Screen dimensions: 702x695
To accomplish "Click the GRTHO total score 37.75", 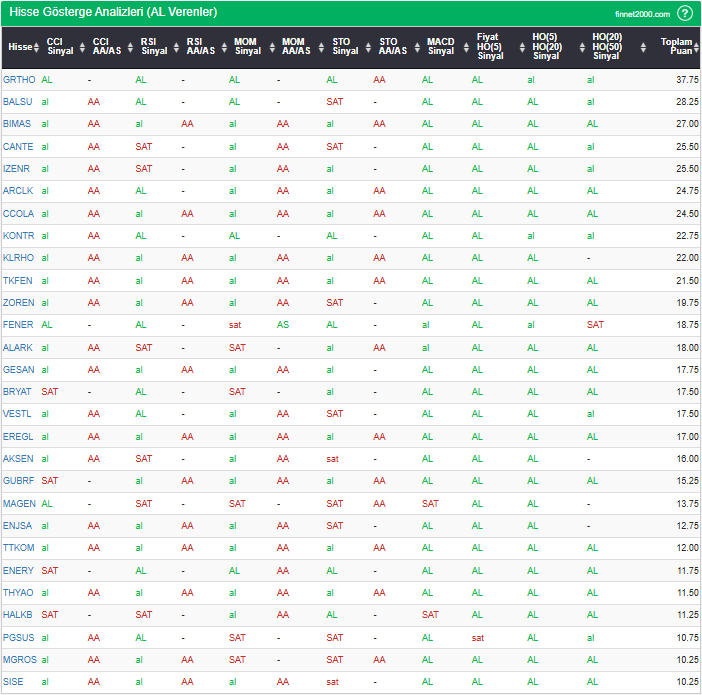I will pos(686,79).
